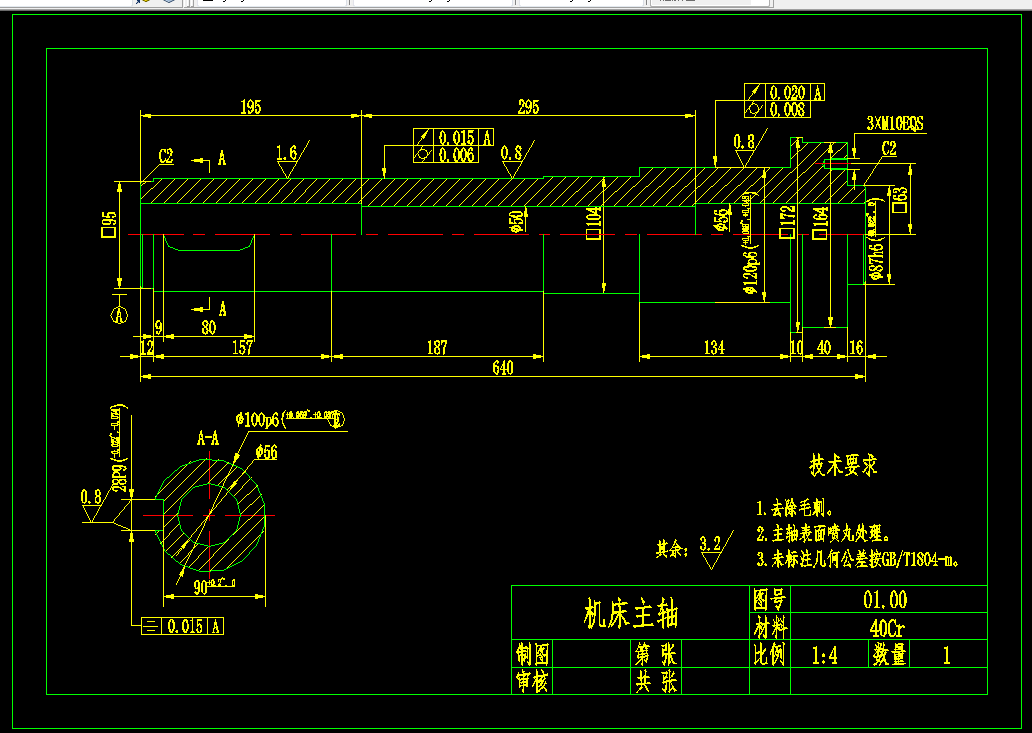Click the 195 length dimension
The height and width of the screenshot is (733, 1032).
pos(250,107)
